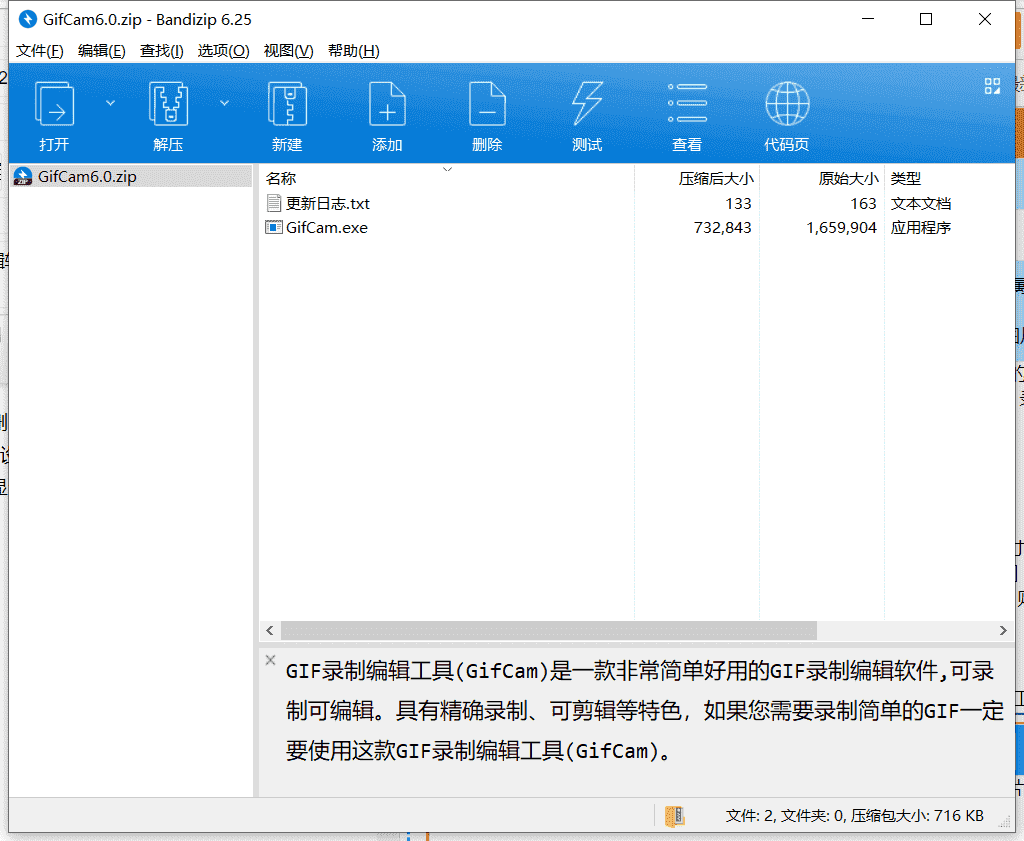Viewport: 1024px width, 841px height.
Task: Open the 编辑(E) menu
Action: tap(101, 51)
